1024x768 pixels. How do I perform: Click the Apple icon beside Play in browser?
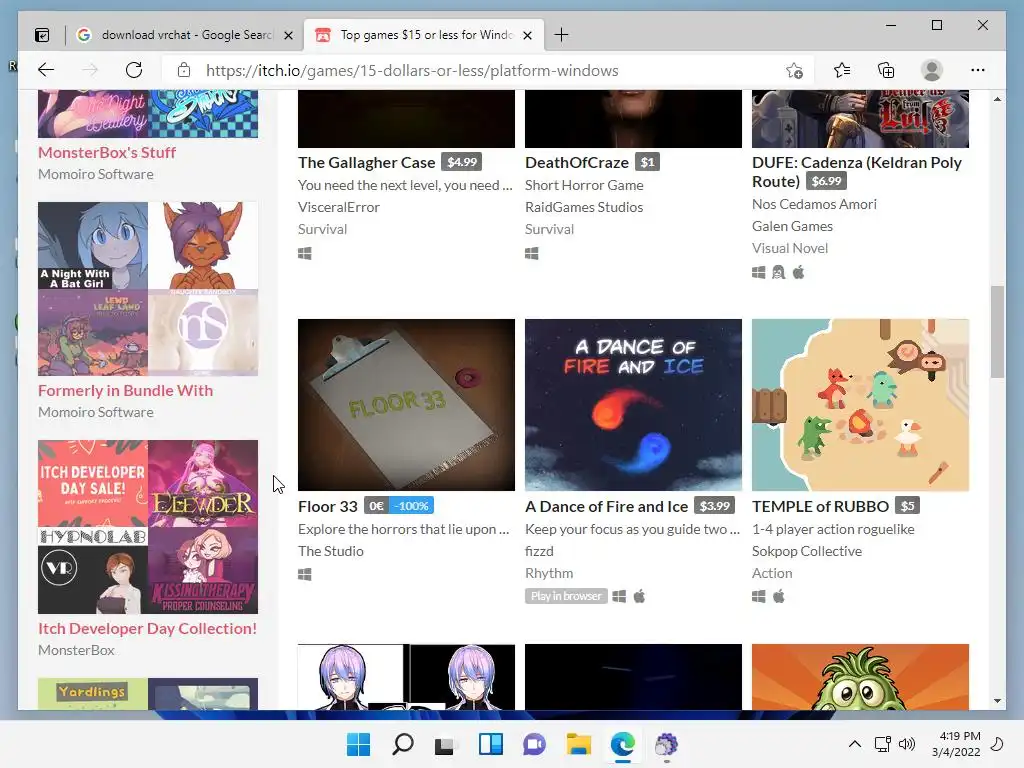[x=639, y=596]
